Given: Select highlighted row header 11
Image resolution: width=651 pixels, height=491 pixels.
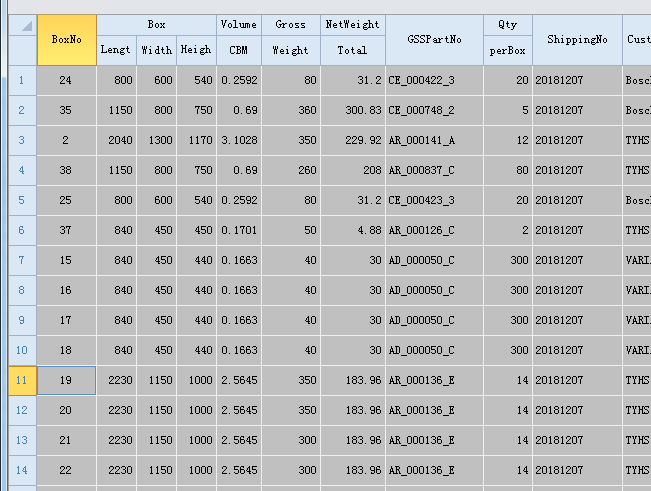Looking at the screenshot, I should [x=22, y=380].
